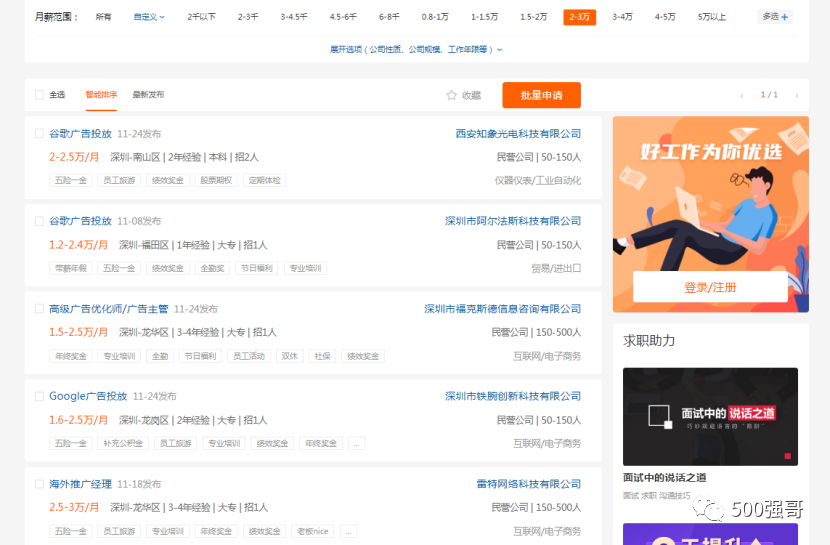Screen dimensions: 830x545
Task: Click 求职助力 section heading
Action: pos(649,340)
